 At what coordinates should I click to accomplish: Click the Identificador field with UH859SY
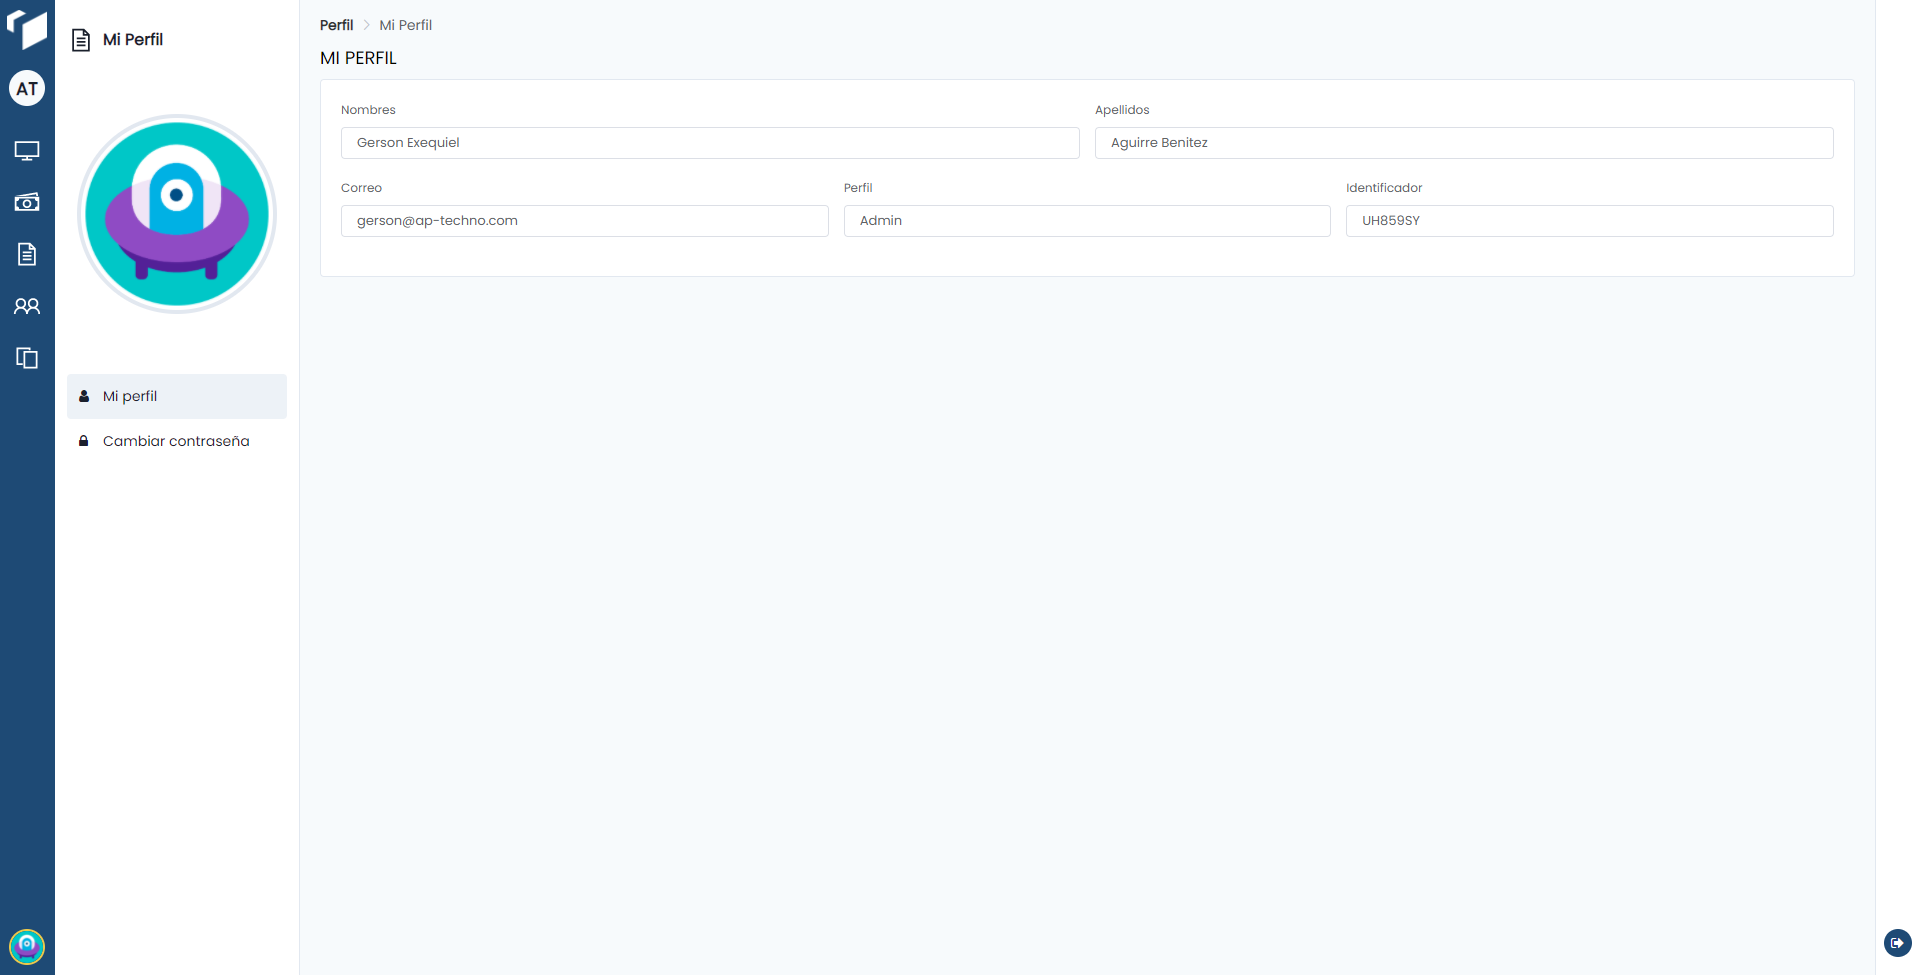pos(1590,221)
